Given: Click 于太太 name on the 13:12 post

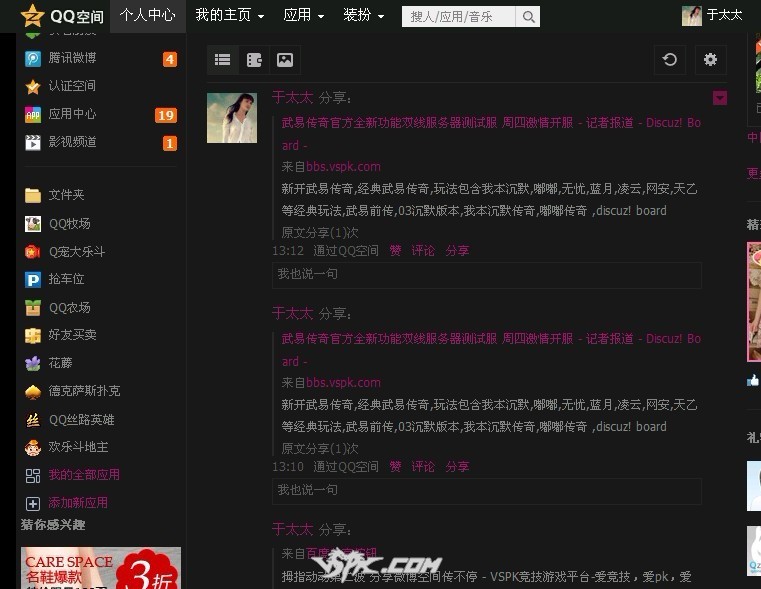Looking at the screenshot, I should (293, 98).
